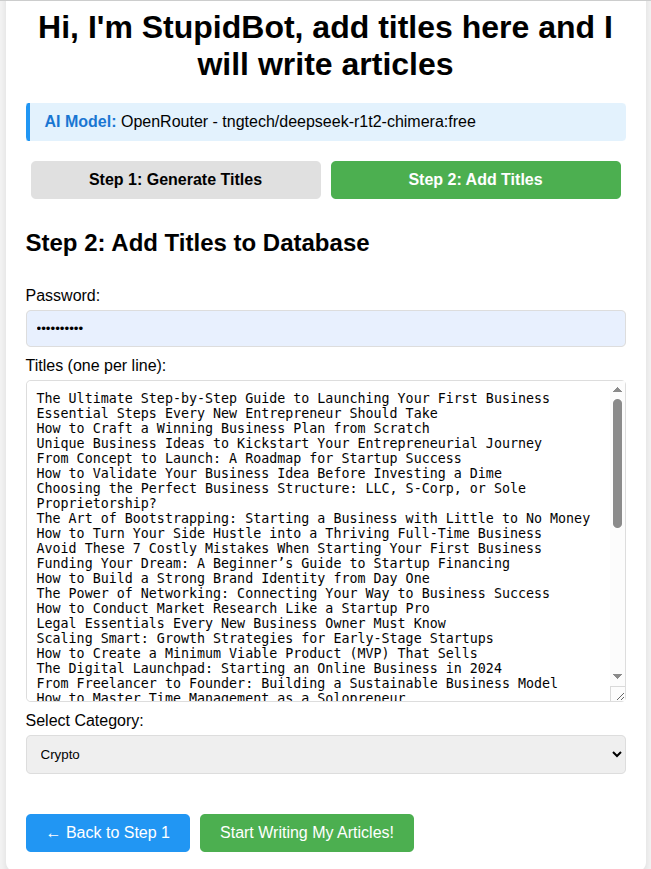The height and width of the screenshot is (869, 651).
Task: Switch to Step 1: Generate Titles tab
Action: 175,180
